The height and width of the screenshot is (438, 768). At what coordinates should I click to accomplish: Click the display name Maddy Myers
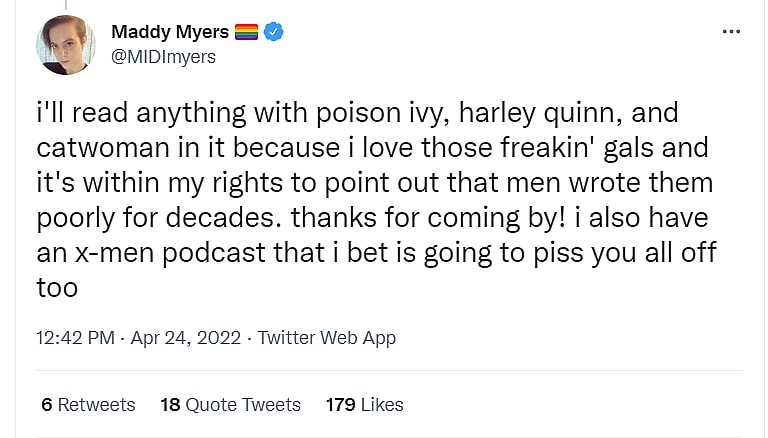click(x=170, y=32)
